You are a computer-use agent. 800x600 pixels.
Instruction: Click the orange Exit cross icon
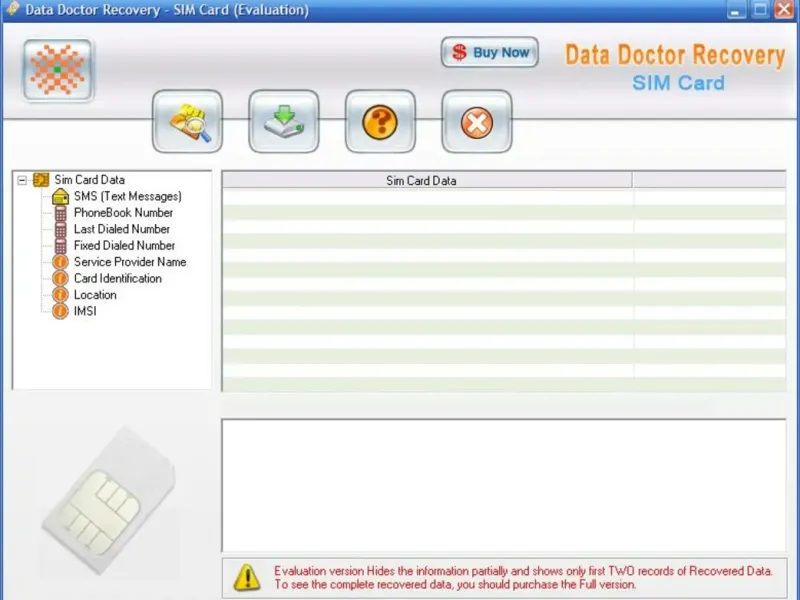tap(477, 121)
